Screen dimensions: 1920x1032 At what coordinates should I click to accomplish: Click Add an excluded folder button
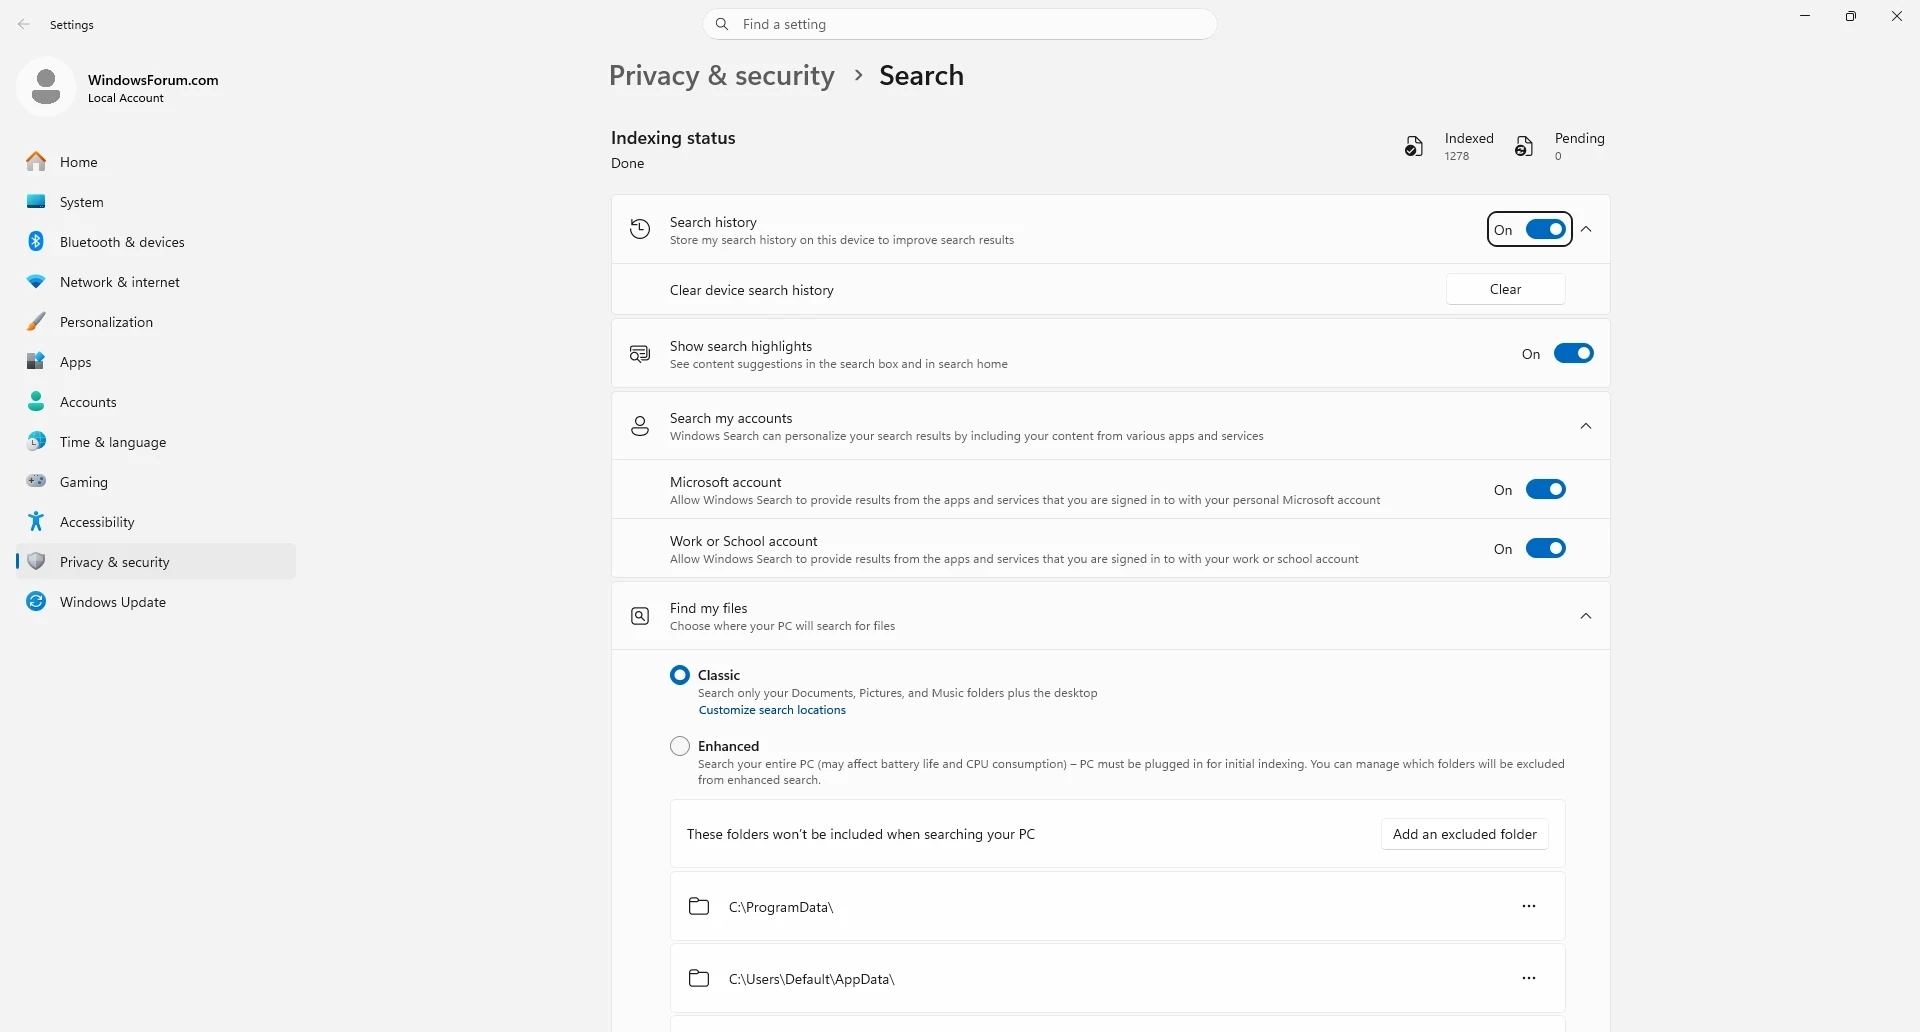point(1464,834)
